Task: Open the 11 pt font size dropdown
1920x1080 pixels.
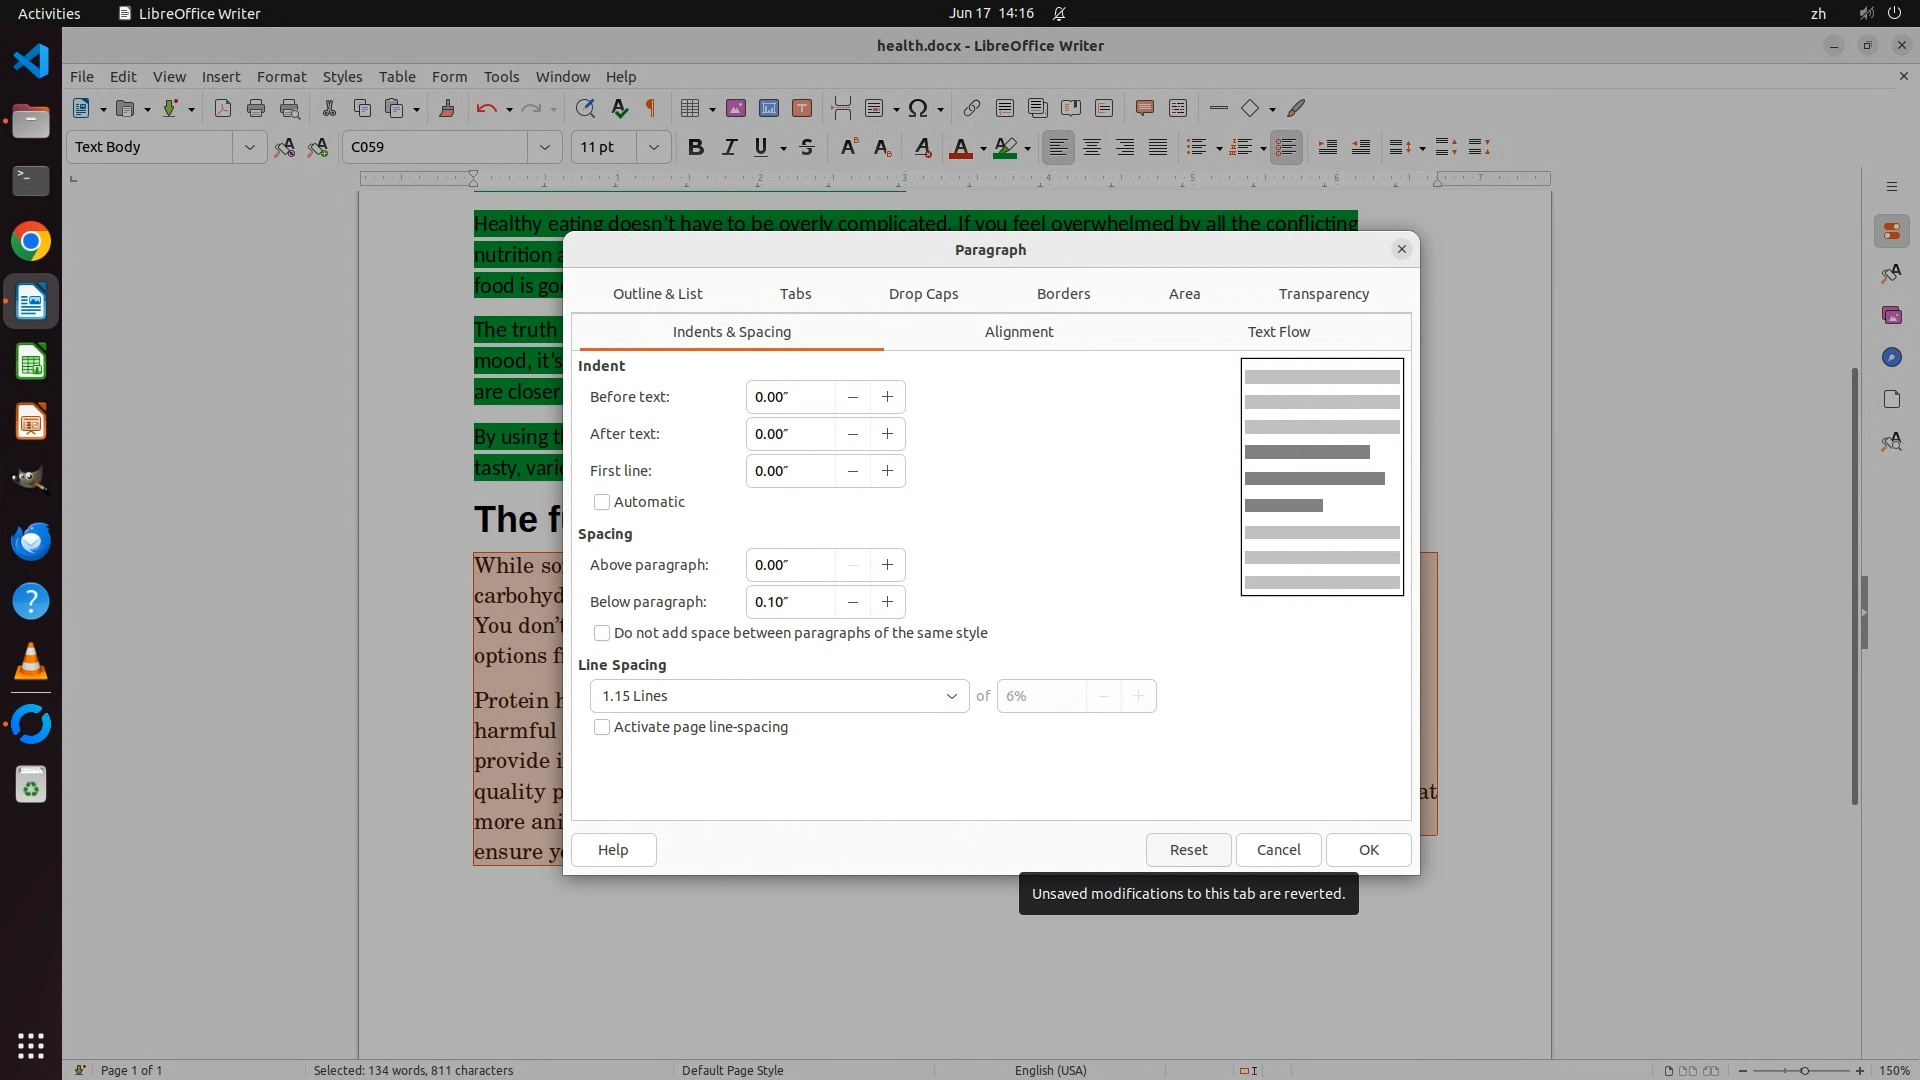Action: coord(653,147)
